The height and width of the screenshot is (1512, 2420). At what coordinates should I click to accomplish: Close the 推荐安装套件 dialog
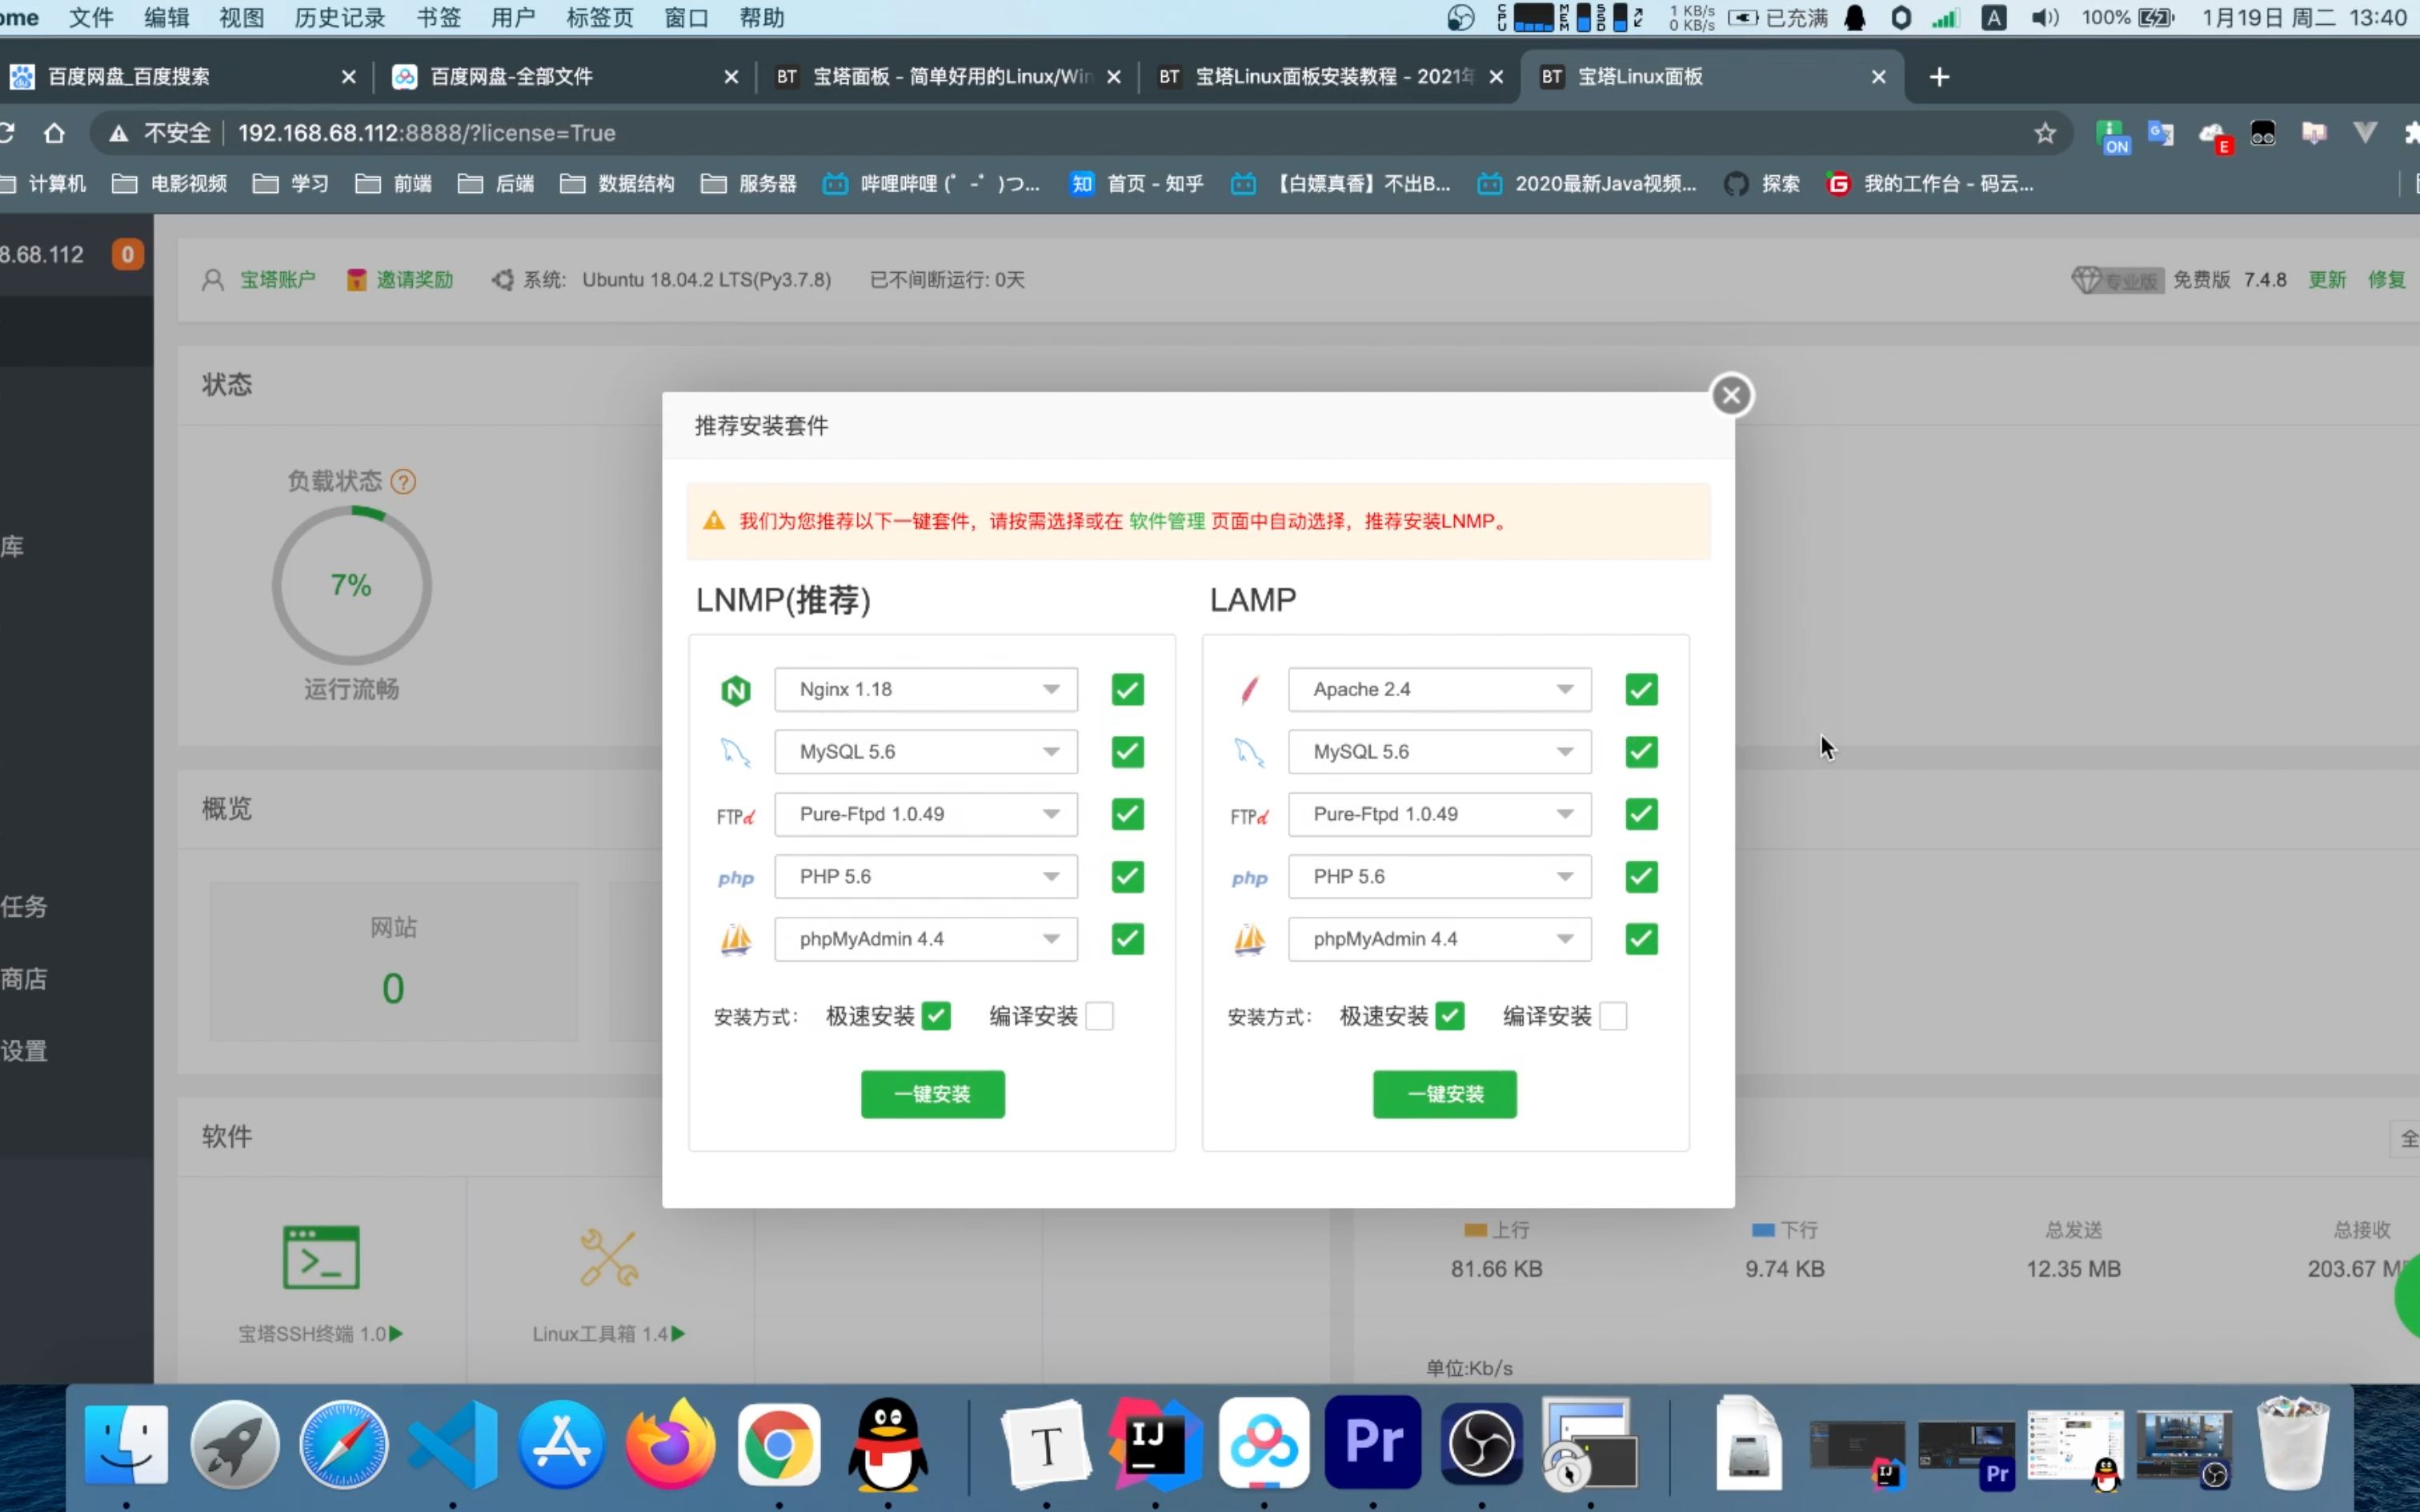pos(1732,395)
